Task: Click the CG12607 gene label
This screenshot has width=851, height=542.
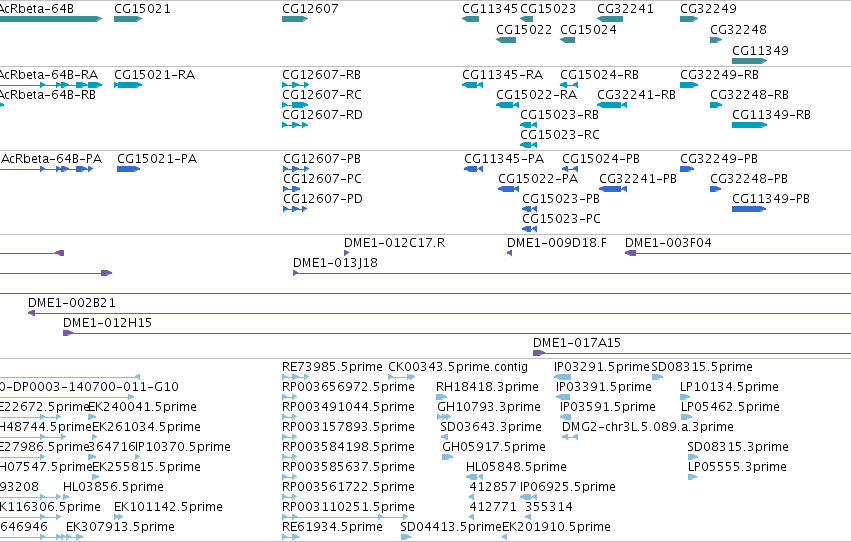Action: (310, 9)
